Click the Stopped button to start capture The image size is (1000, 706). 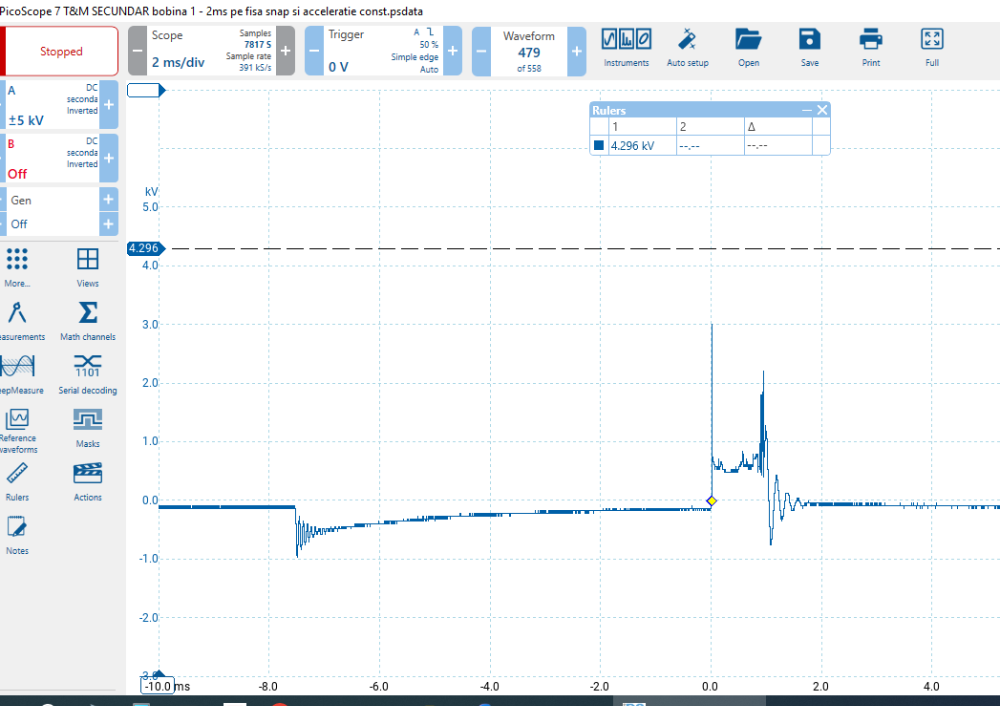point(61,51)
